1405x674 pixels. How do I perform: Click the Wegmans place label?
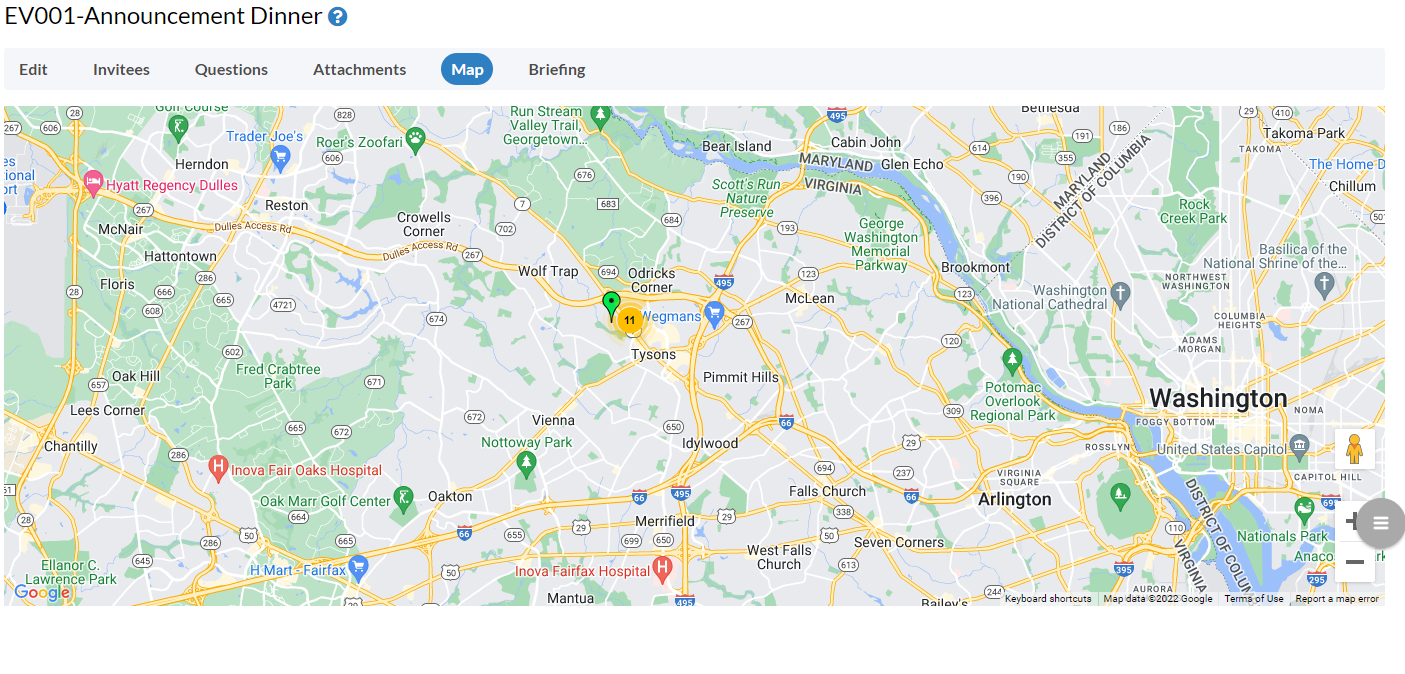pos(671,317)
